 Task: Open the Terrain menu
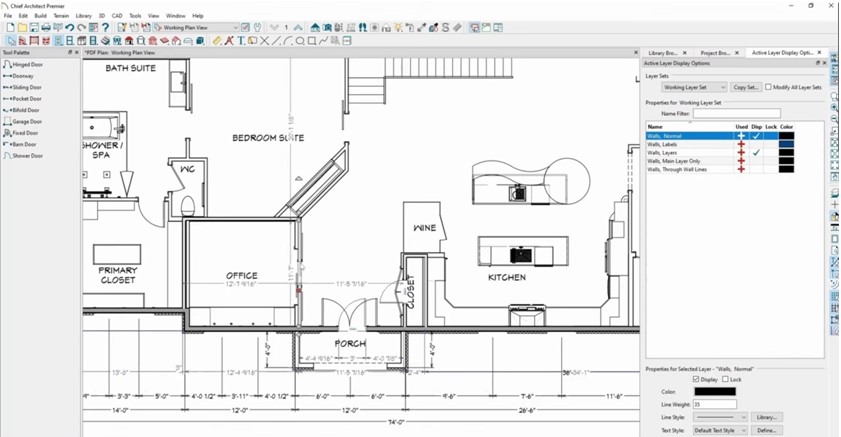pyautogui.click(x=61, y=16)
